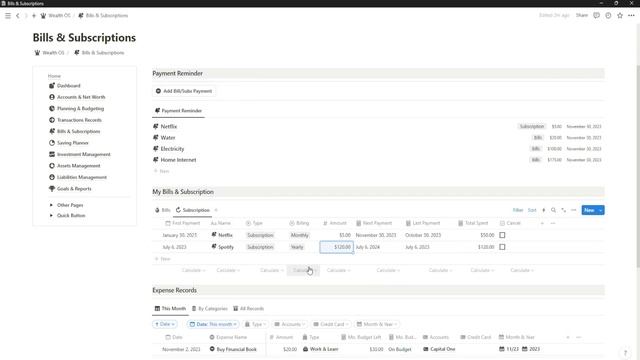The image size is (640, 360).
Task: Click the Saving Planner icon
Action: coord(52,143)
